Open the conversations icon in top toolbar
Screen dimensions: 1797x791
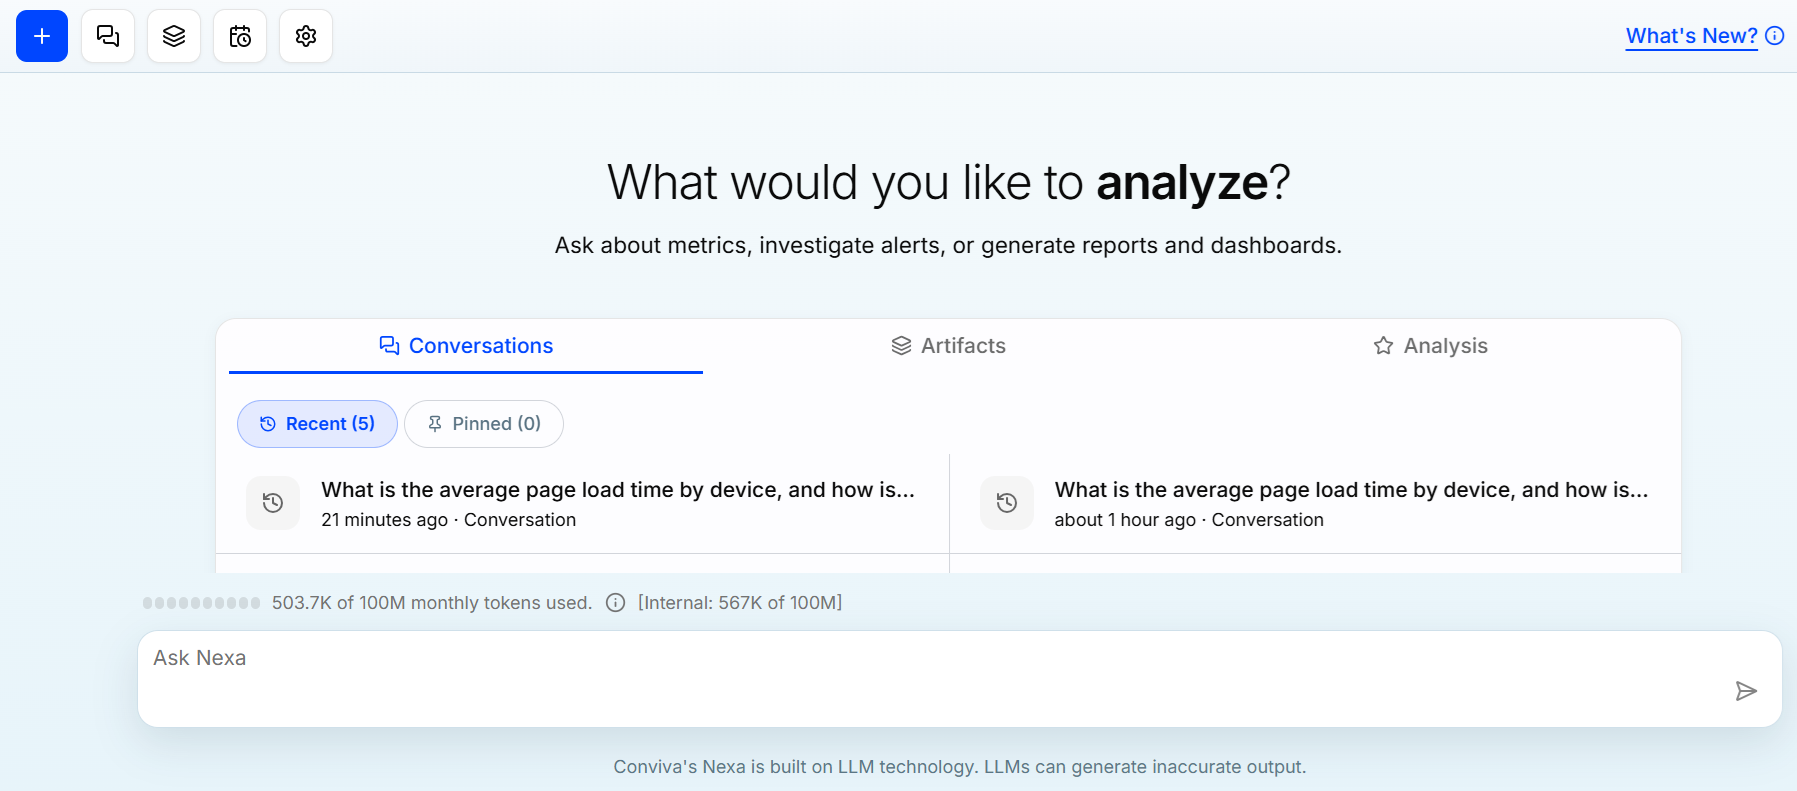click(108, 36)
